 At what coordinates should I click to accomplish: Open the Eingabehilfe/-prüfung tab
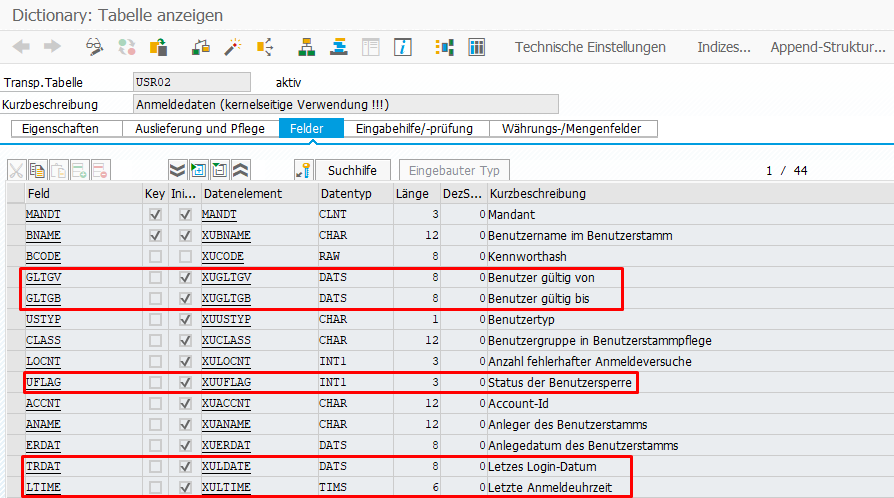[x=415, y=129]
